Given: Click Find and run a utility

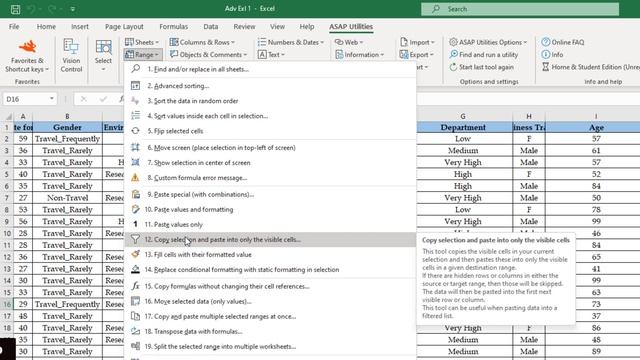Looking at the screenshot, I should pyautogui.click(x=484, y=54).
